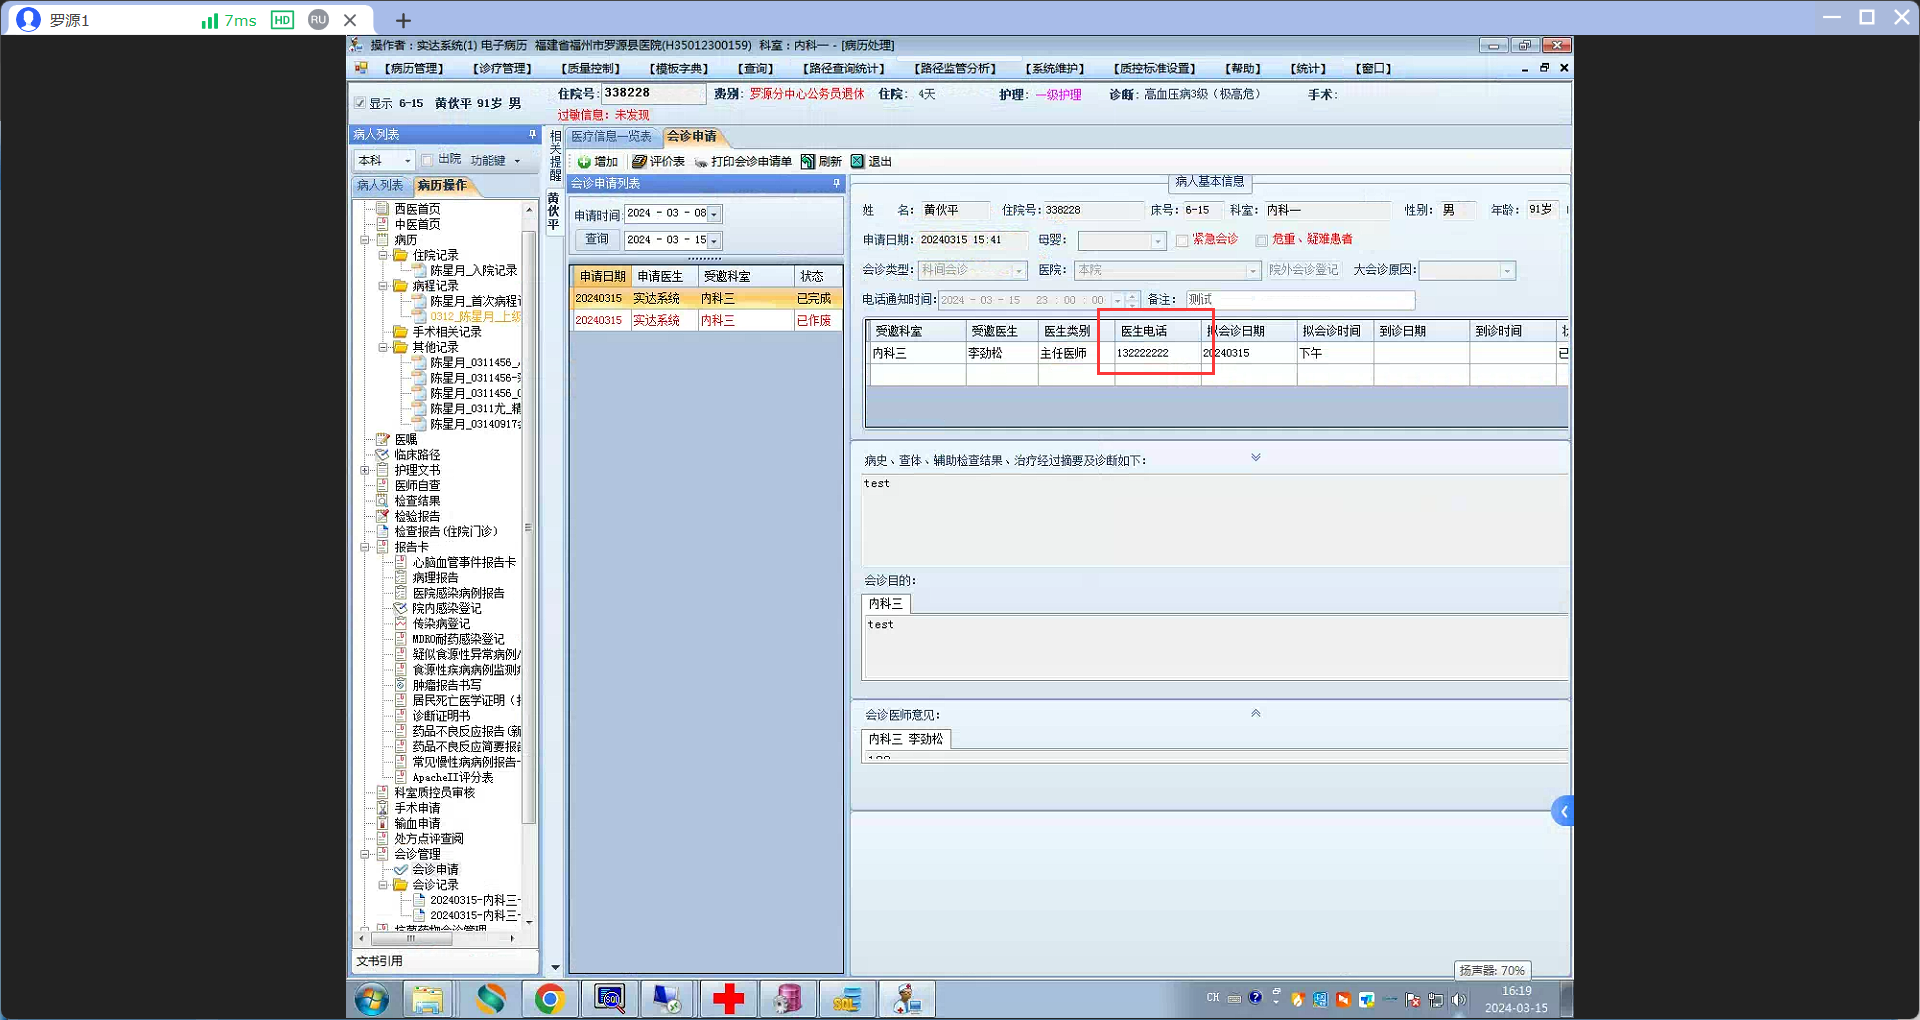Collapse the 住院记录 tree folder
This screenshot has height=1020, width=1920.
point(383,255)
